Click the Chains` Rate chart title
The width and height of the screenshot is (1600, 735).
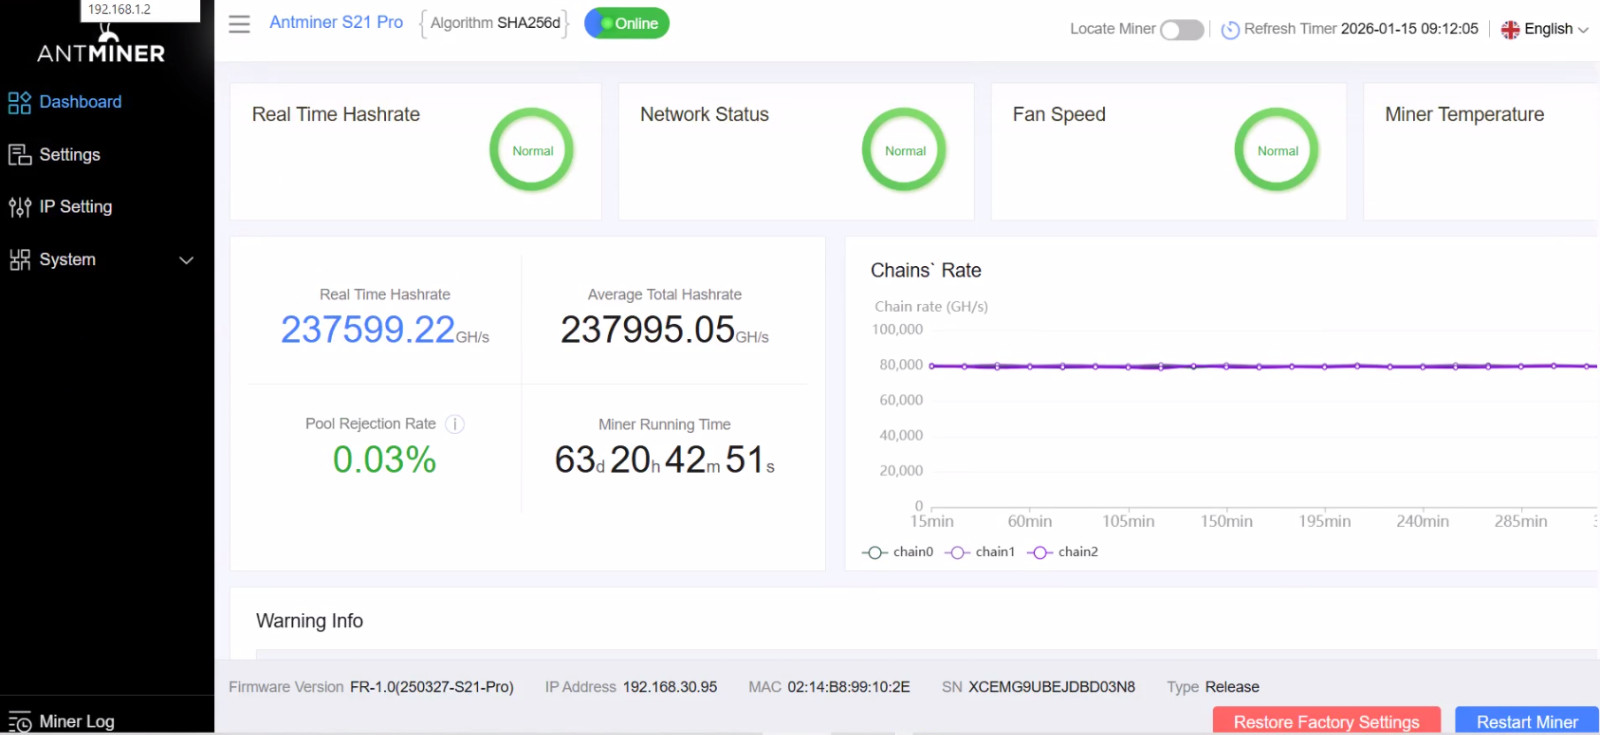(x=926, y=270)
